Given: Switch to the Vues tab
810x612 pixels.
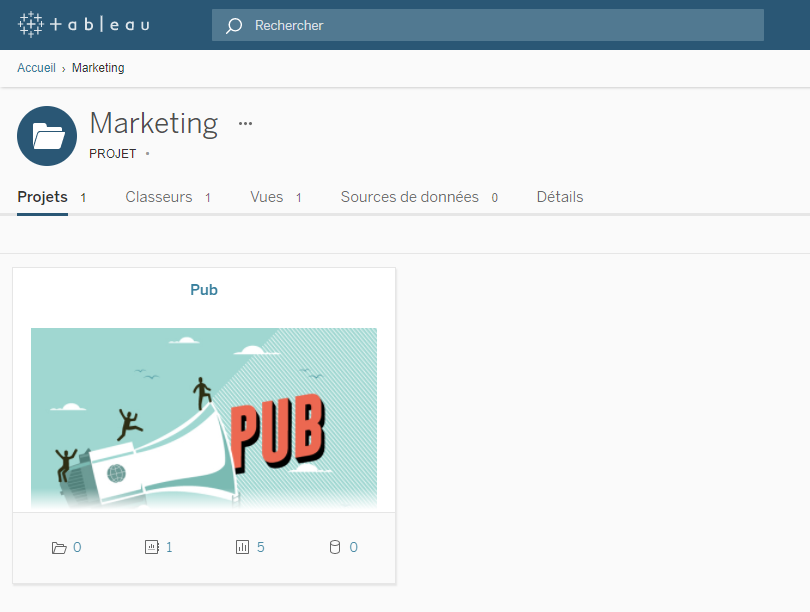Looking at the screenshot, I should 268,197.
